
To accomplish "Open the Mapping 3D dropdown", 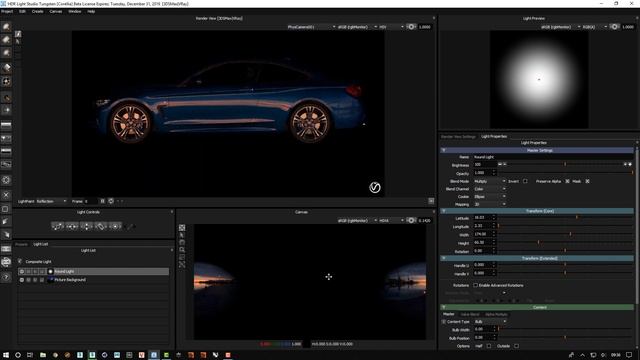I will [x=489, y=204].
